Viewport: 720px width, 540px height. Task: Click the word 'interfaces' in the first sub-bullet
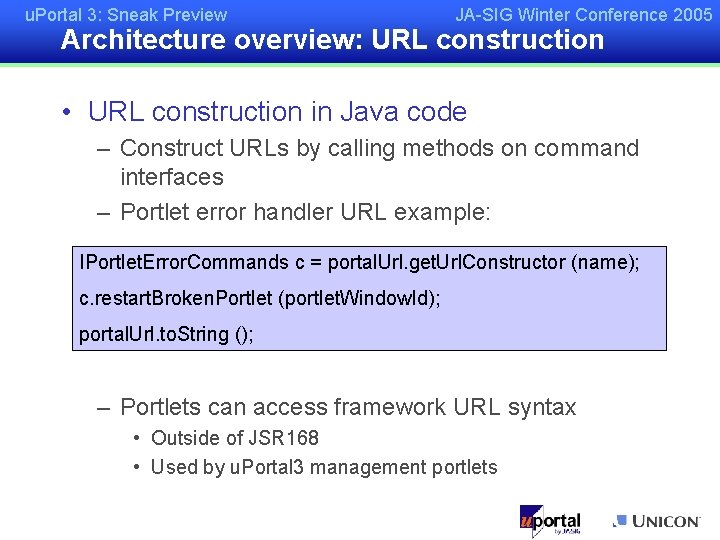172,177
